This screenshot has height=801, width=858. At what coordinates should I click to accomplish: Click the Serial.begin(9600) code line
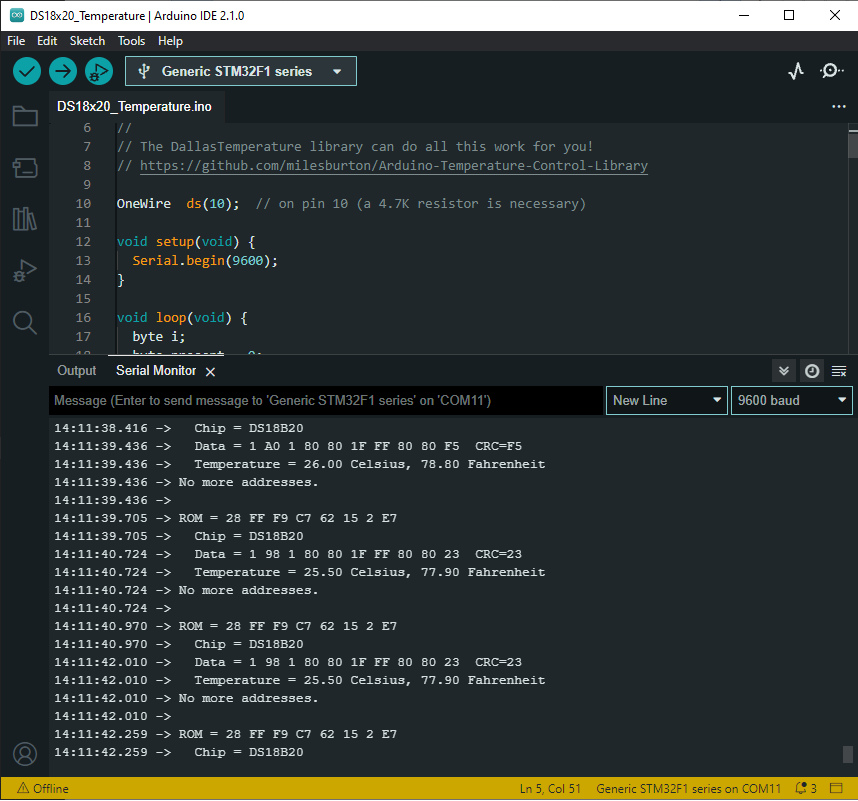coord(205,261)
